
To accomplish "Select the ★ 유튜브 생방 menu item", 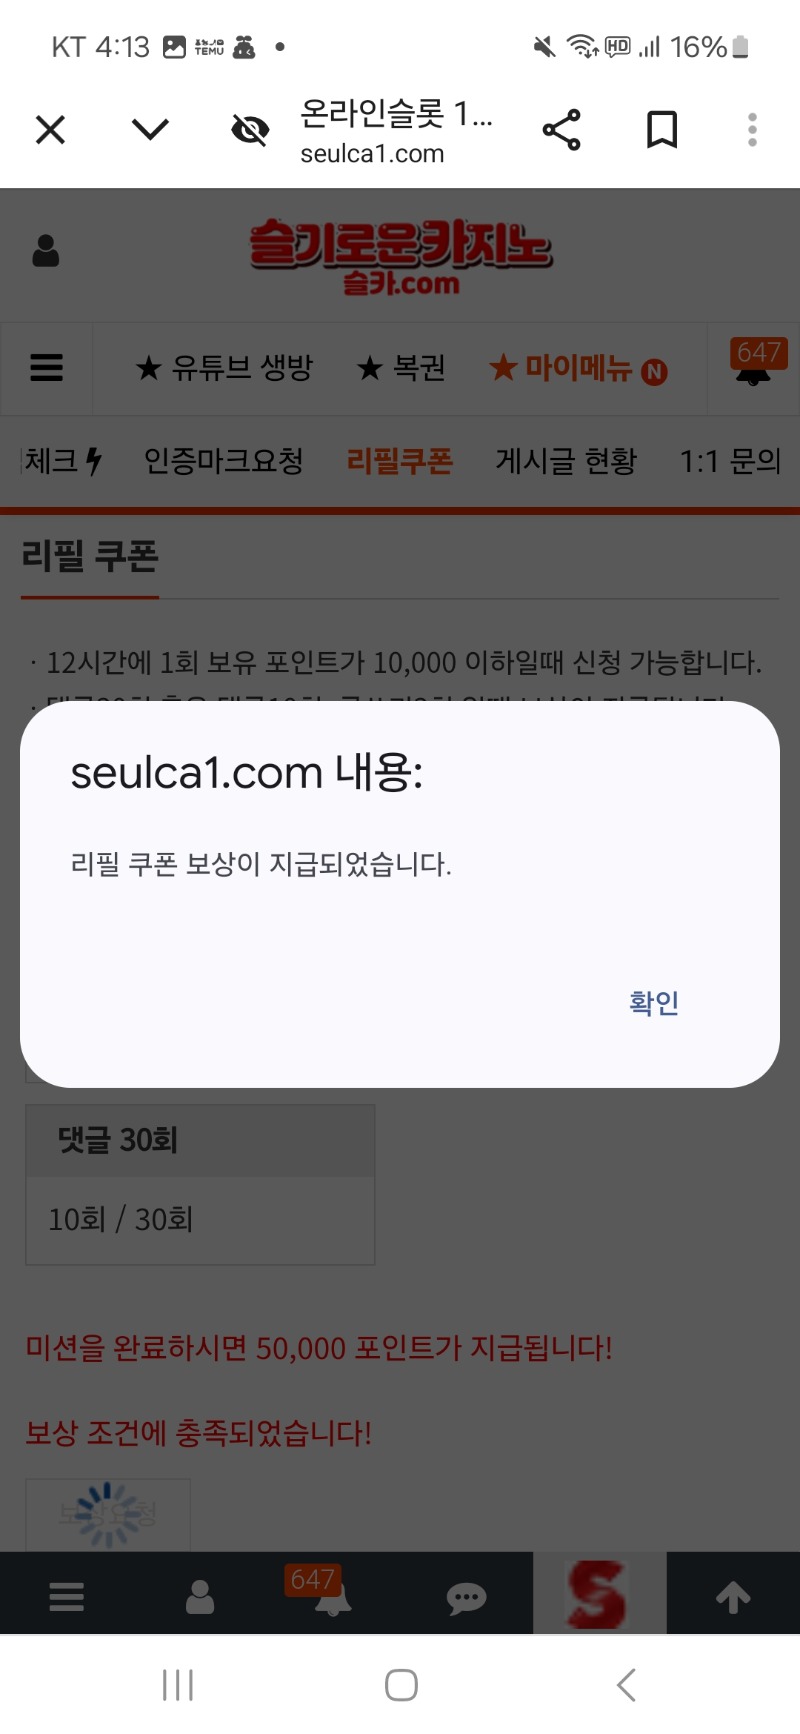I will [x=225, y=368].
